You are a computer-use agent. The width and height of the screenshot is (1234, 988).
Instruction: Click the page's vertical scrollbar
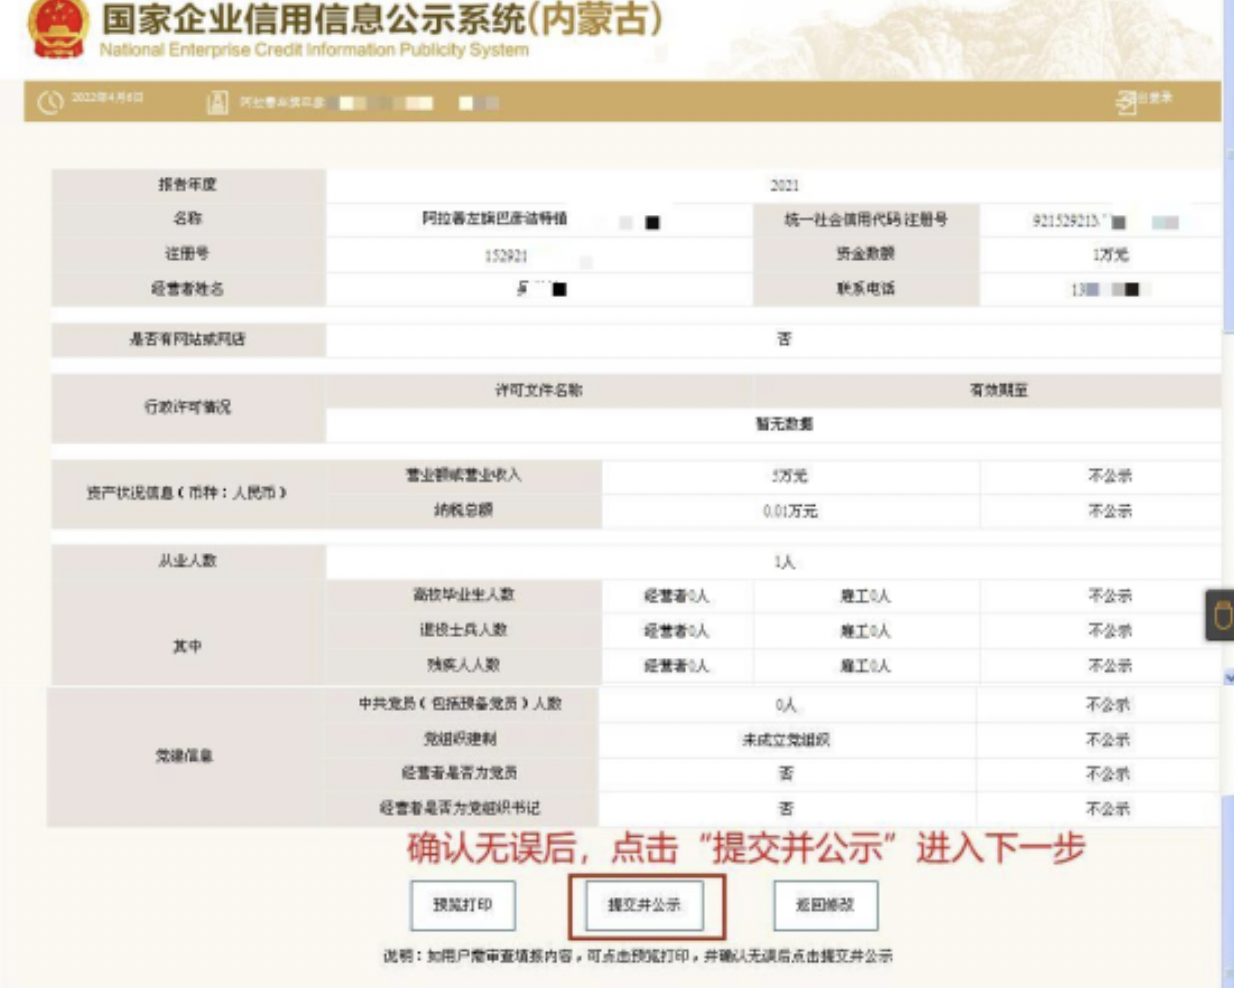(x=1228, y=494)
